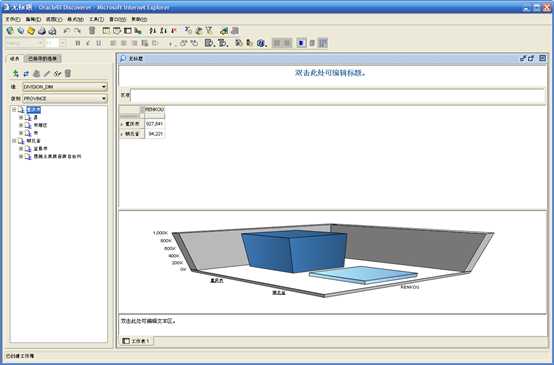Viewport: 554px width, 365px height.
Task: Click the Export toolbar icon
Action: 224,31
